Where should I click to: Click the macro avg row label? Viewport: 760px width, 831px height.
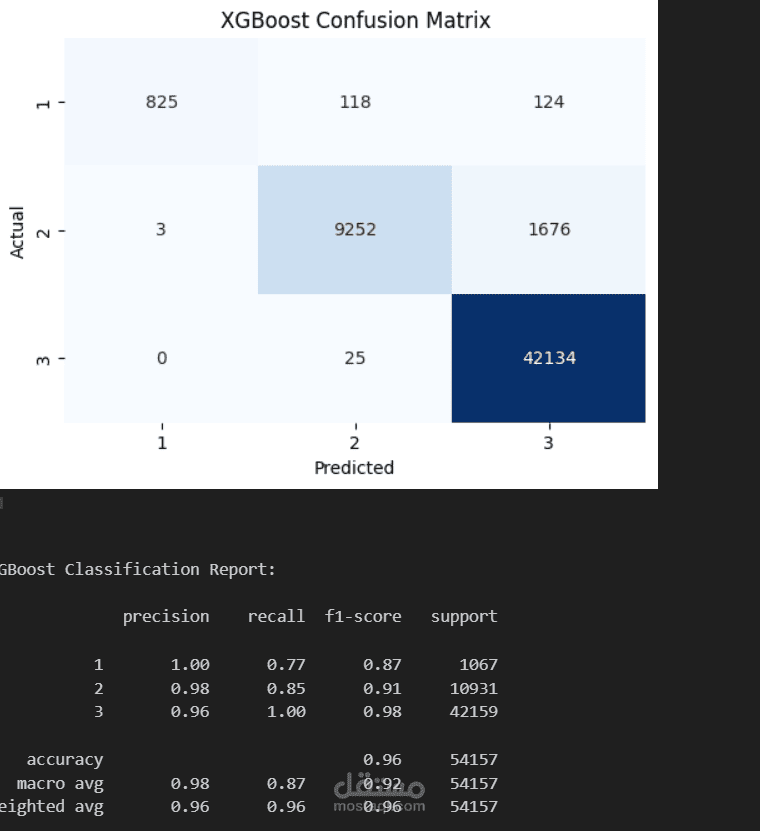coord(60,783)
